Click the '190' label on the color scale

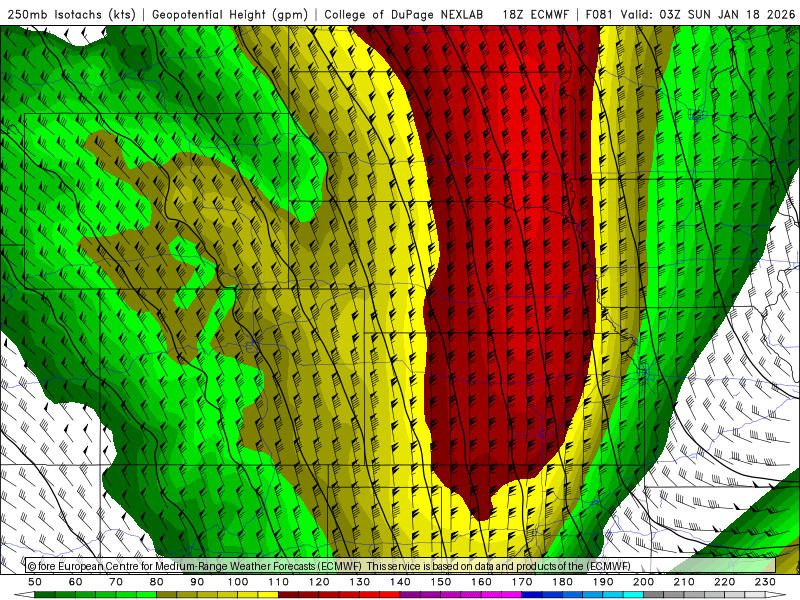coord(603,582)
